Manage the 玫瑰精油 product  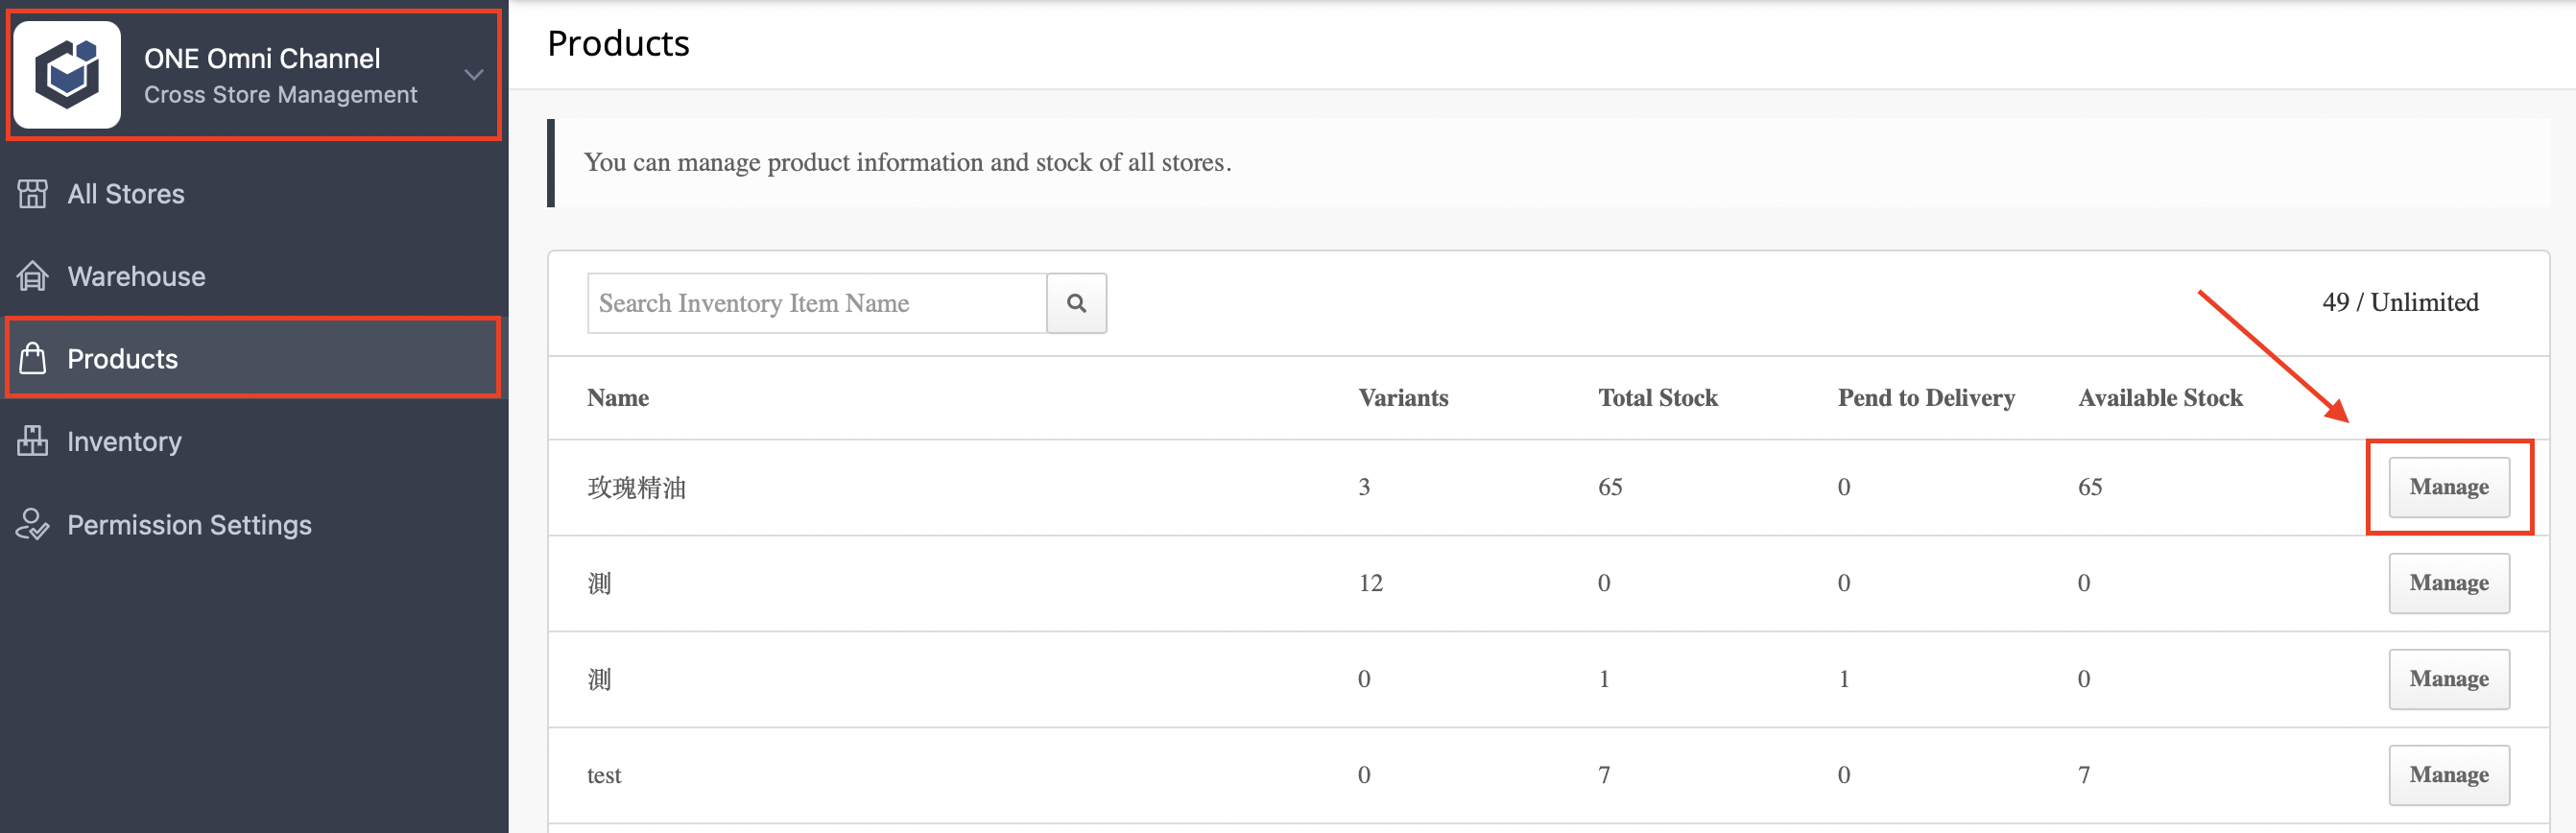coord(2449,487)
